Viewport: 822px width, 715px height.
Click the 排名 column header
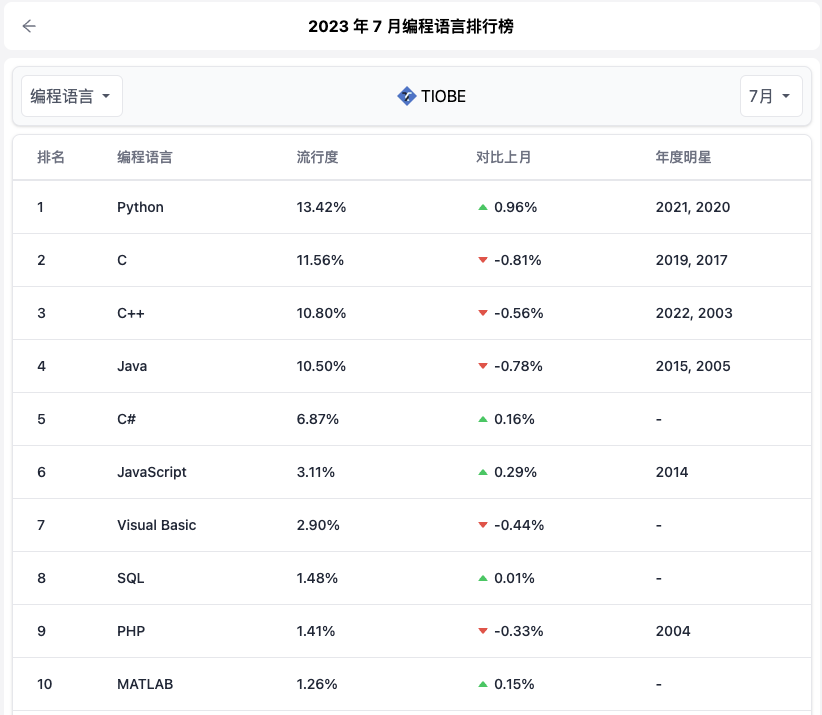[51, 157]
